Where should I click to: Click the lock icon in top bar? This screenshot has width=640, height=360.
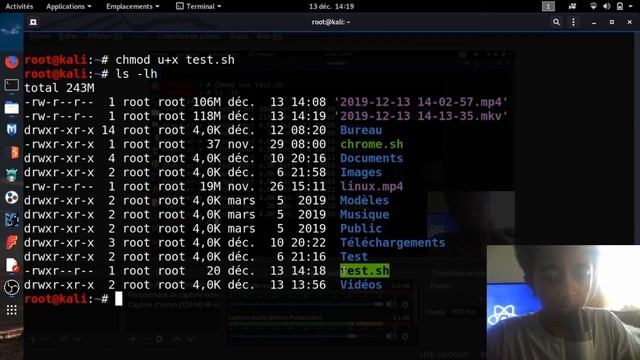[620, 6]
